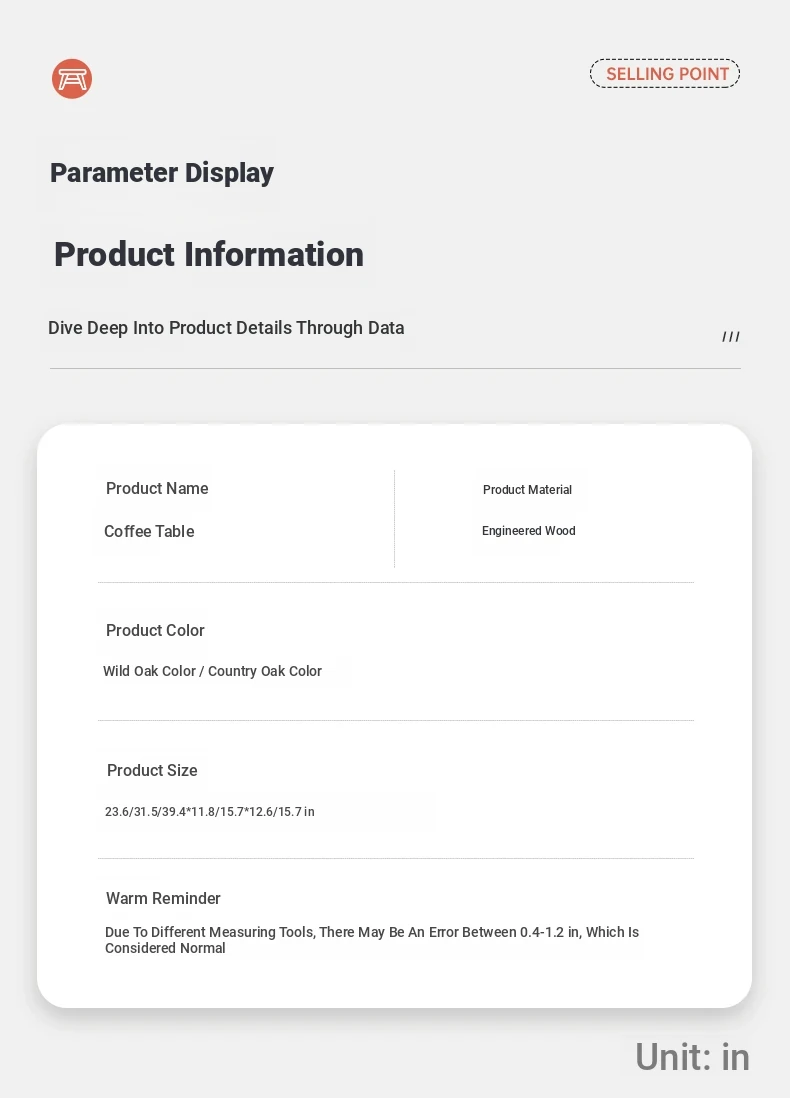Viewport: 790px width, 1098px height.
Task: Click the 23.6/31.5/39.4 size dimensions text
Action: click(210, 812)
